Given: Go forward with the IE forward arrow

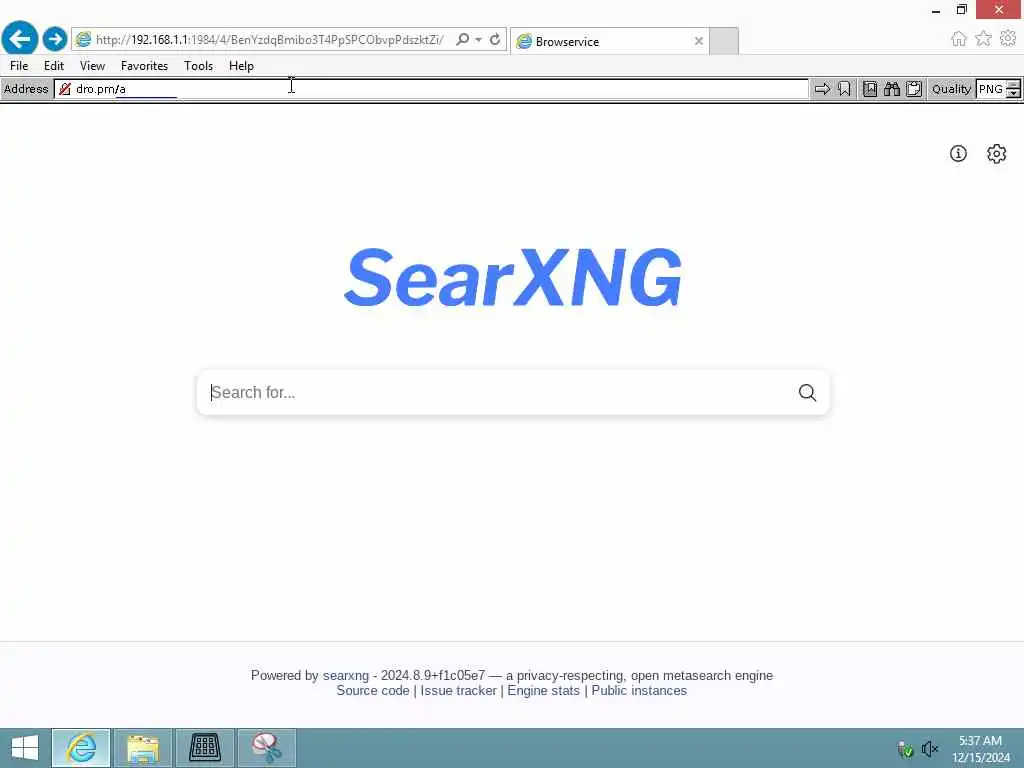Looking at the screenshot, I should pyautogui.click(x=55, y=39).
